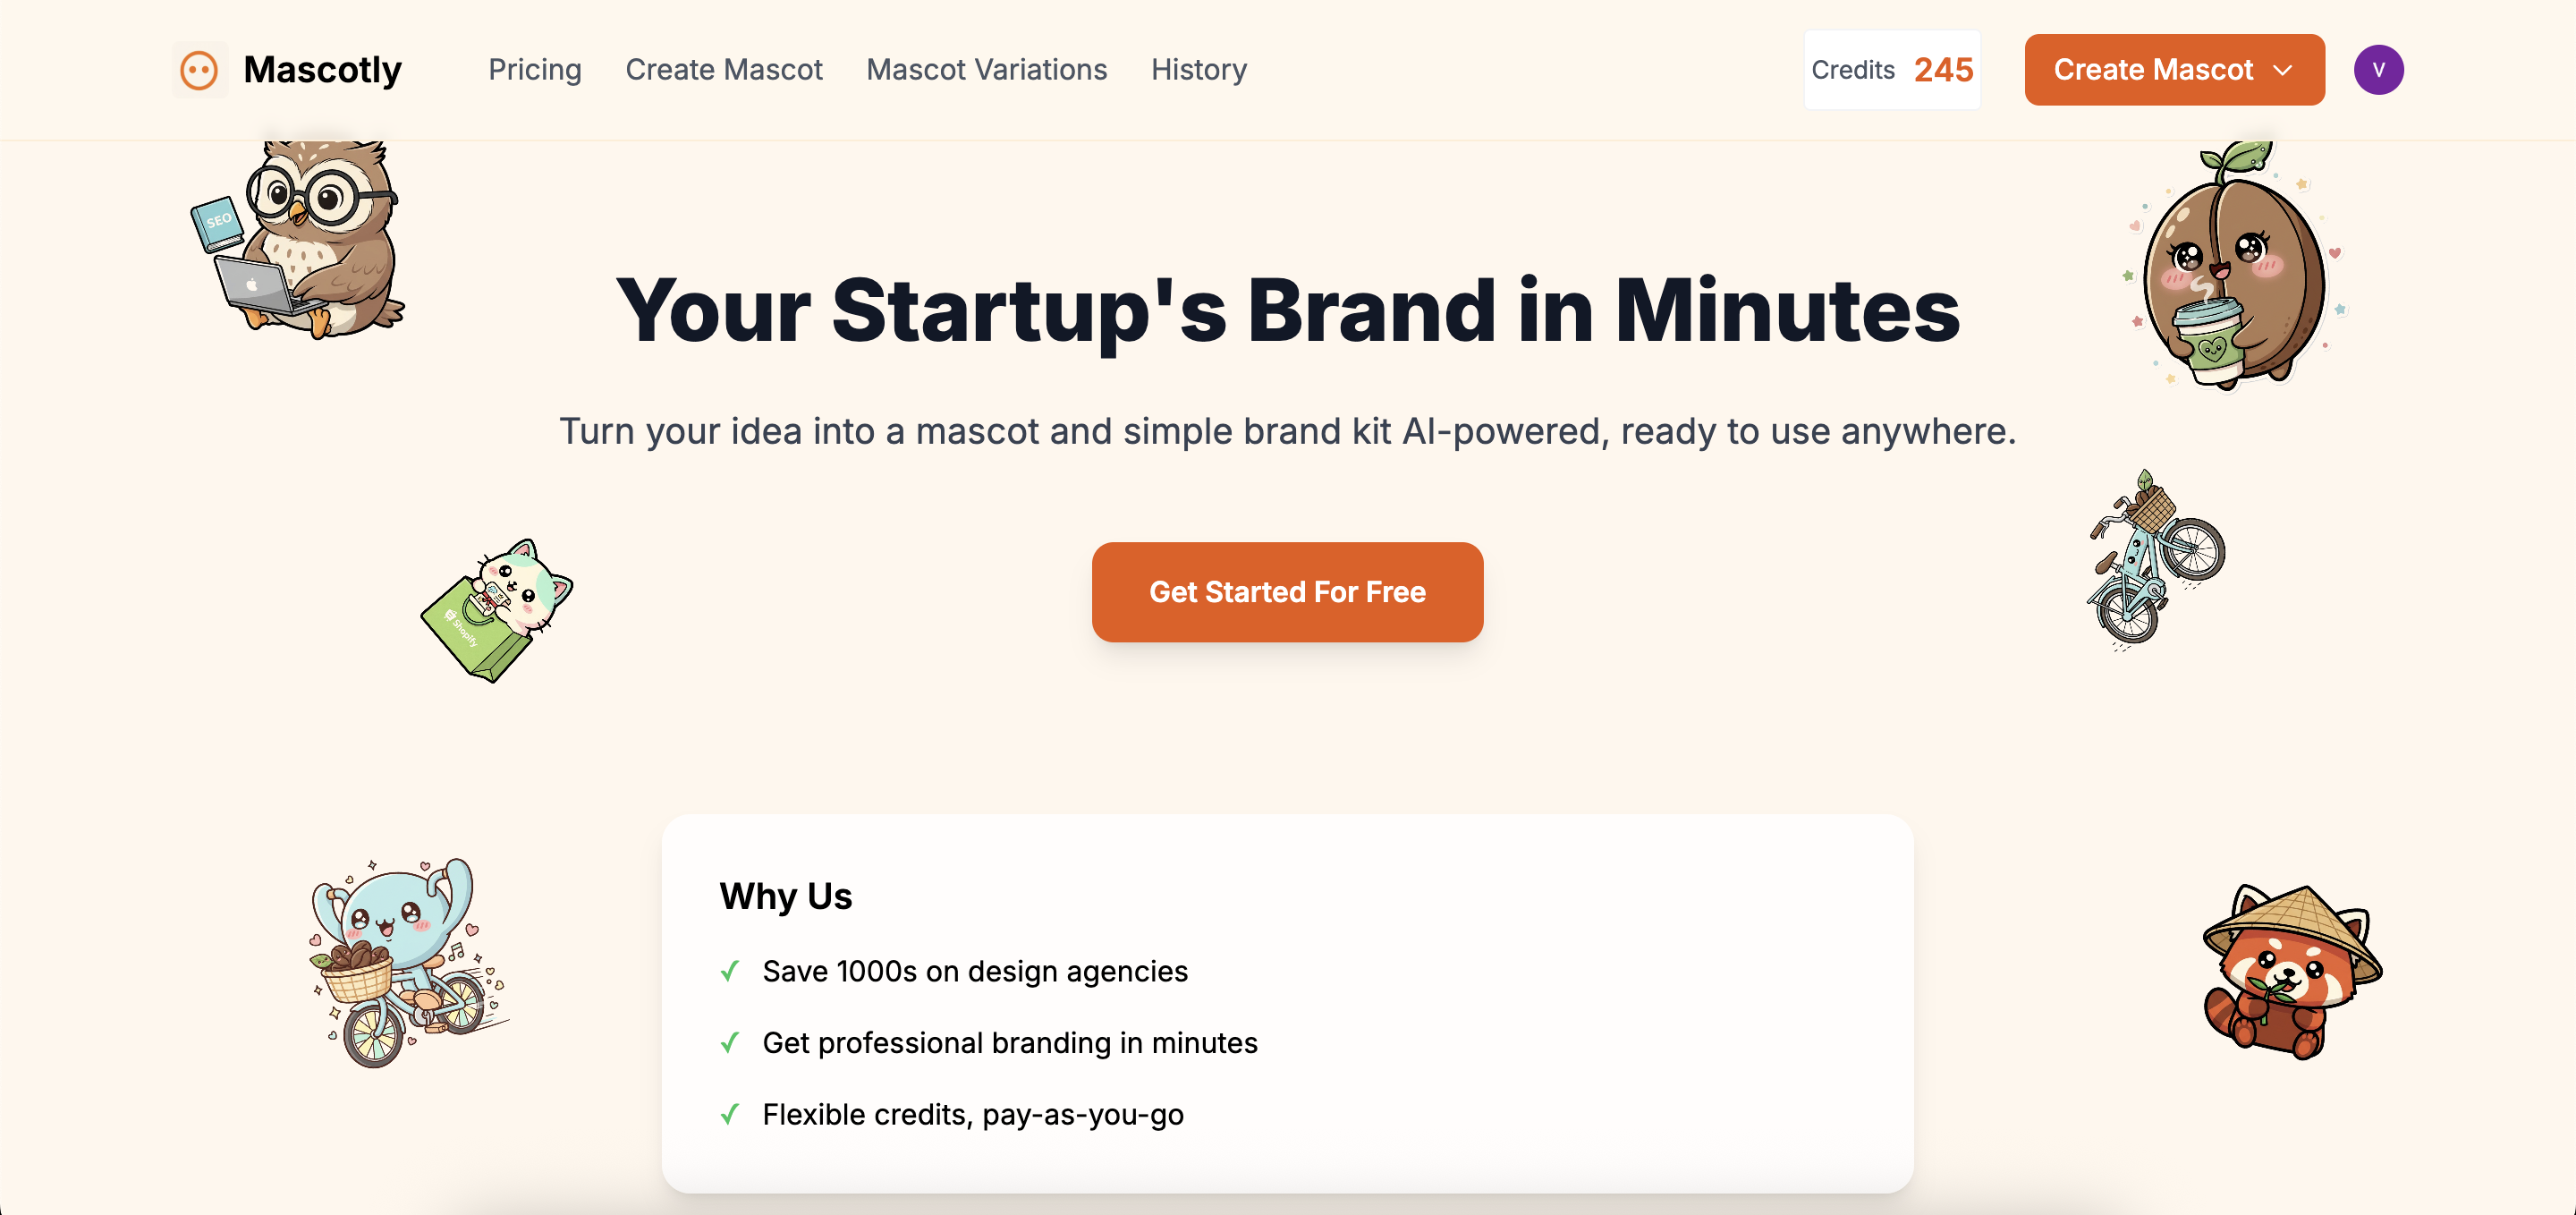
Task: Click the Credits 245 balance box
Action: click(1891, 70)
